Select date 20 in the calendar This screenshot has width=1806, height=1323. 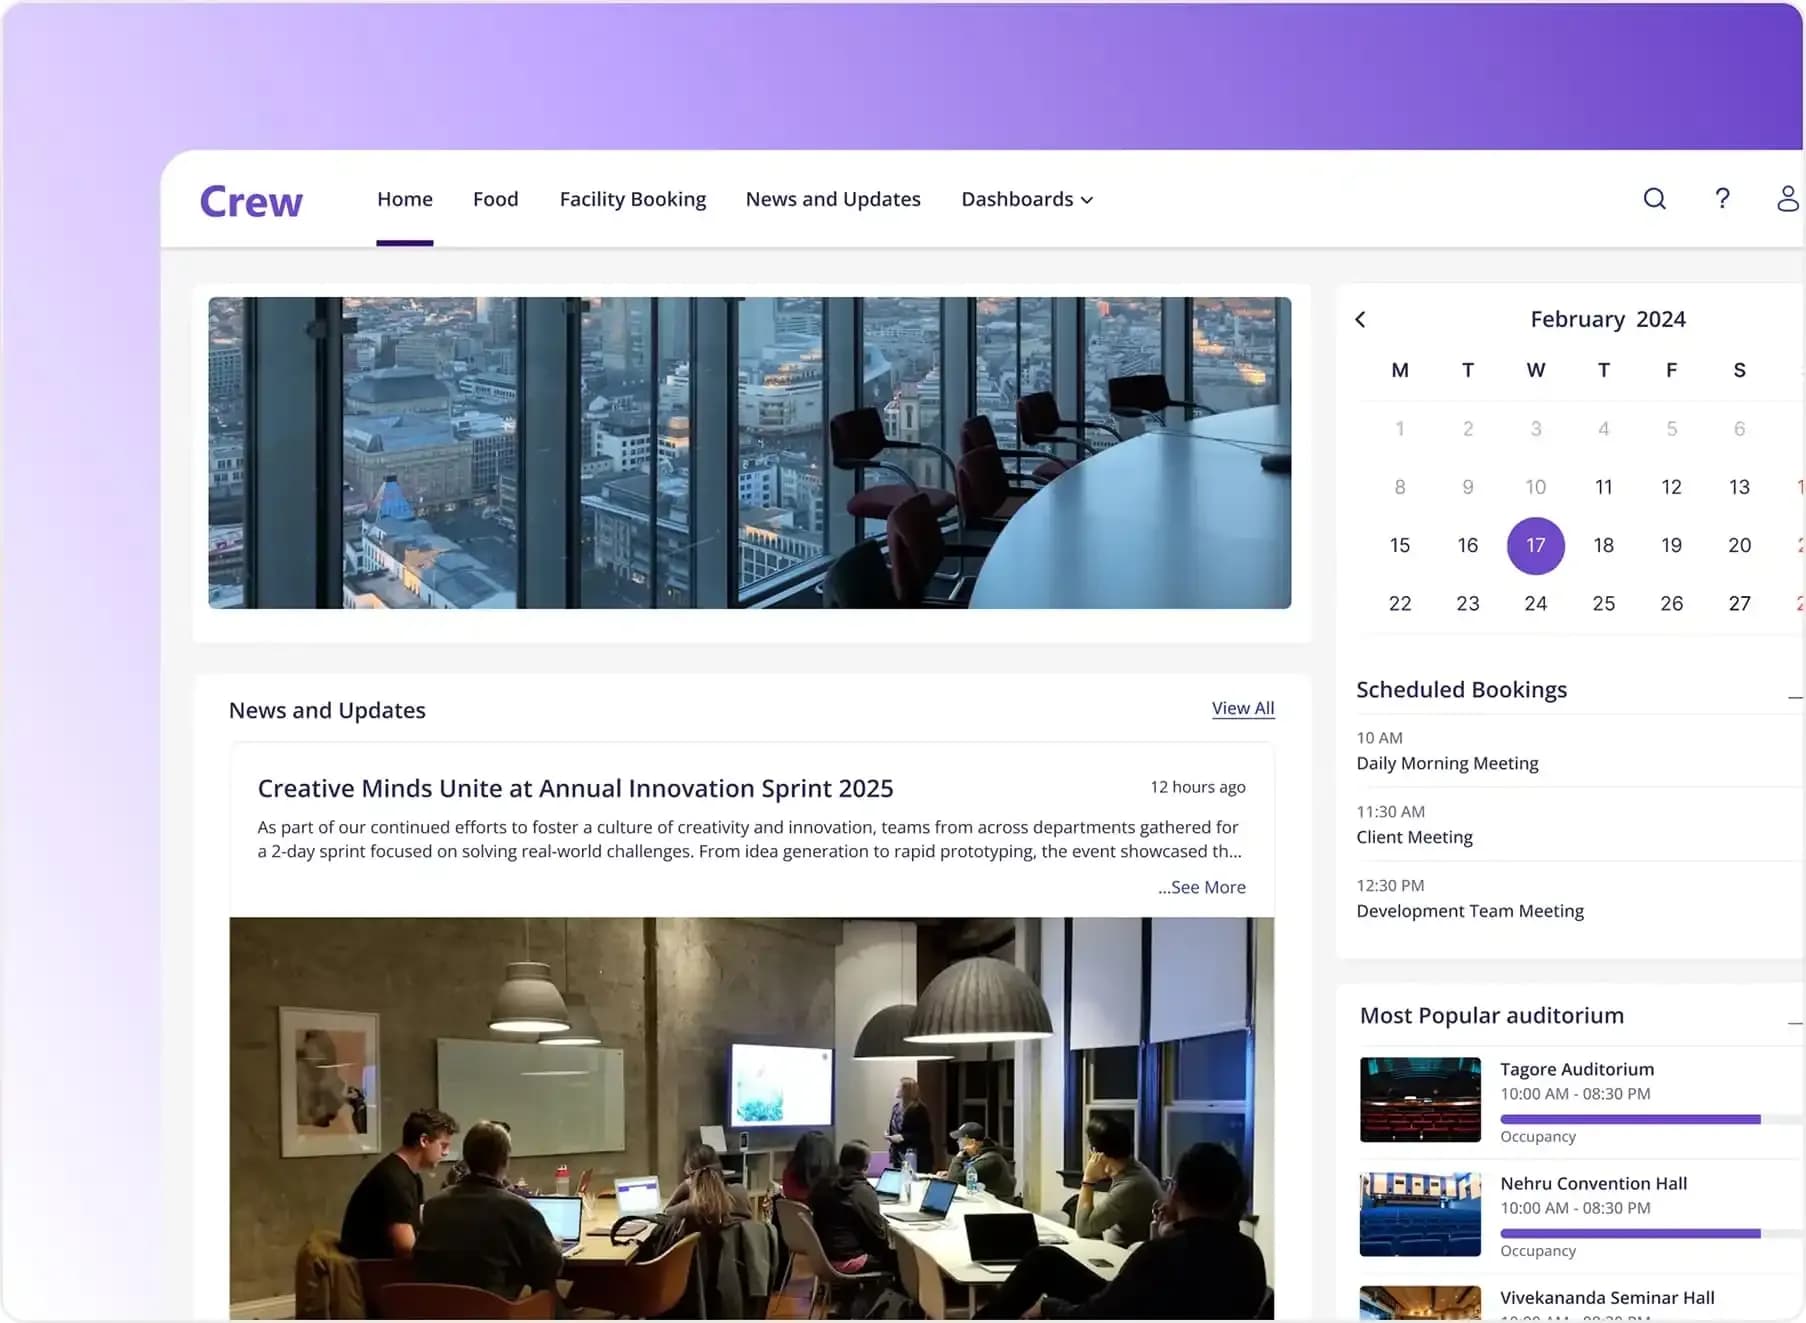click(1740, 545)
